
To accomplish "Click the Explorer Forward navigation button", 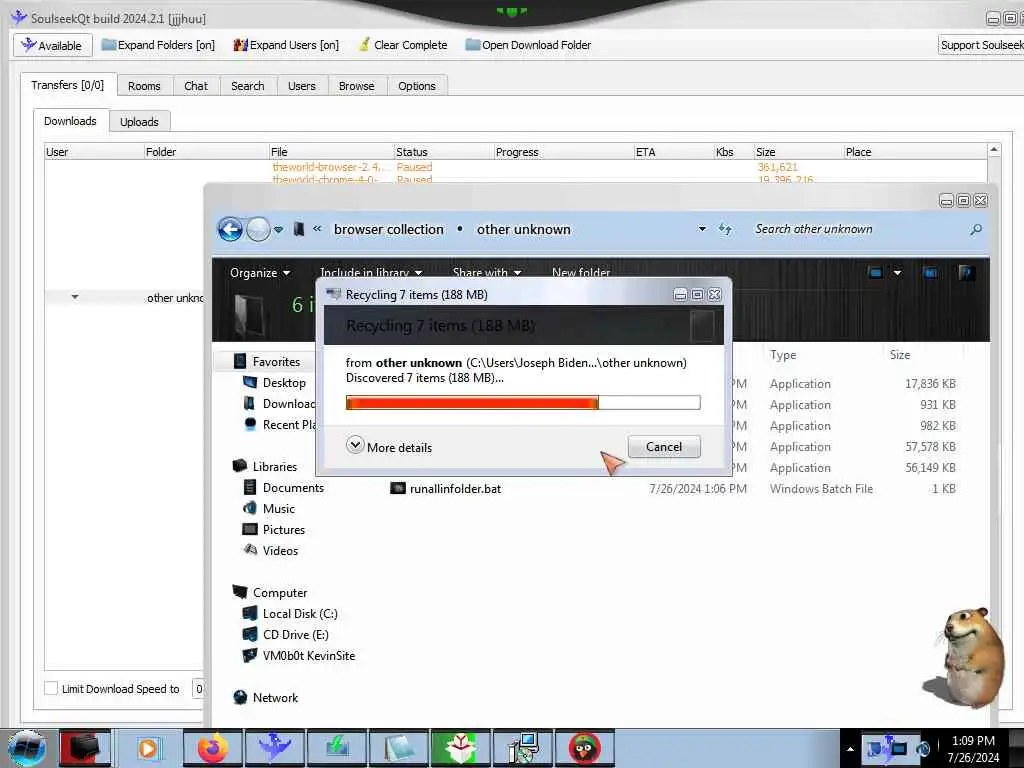I will coord(258,229).
